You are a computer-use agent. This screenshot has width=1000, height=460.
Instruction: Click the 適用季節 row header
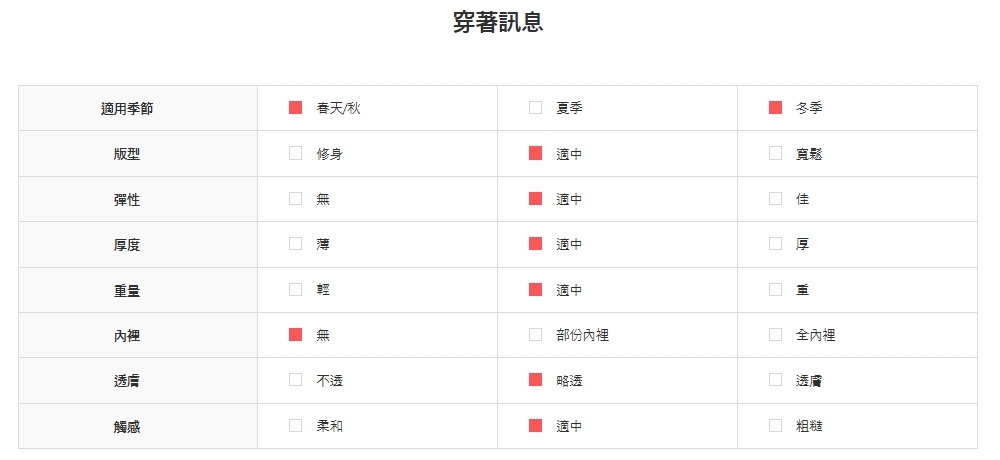[127, 108]
